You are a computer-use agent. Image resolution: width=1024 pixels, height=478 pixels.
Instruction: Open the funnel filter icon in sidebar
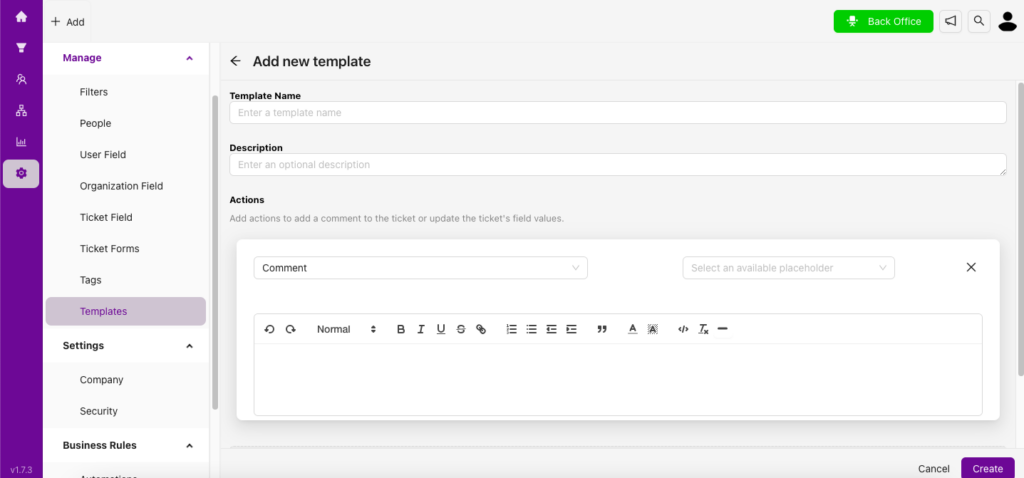point(21,48)
